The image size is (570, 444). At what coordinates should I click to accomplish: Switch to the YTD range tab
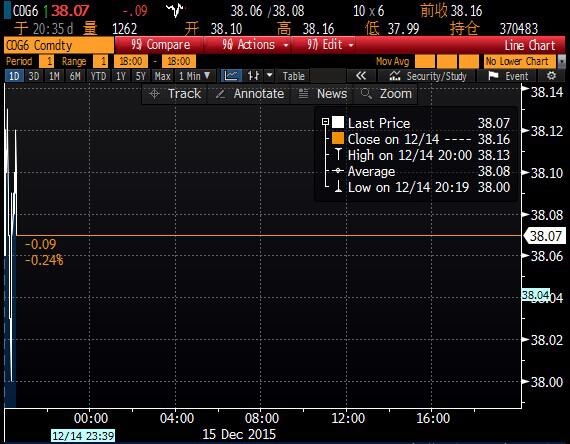click(x=98, y=76)
